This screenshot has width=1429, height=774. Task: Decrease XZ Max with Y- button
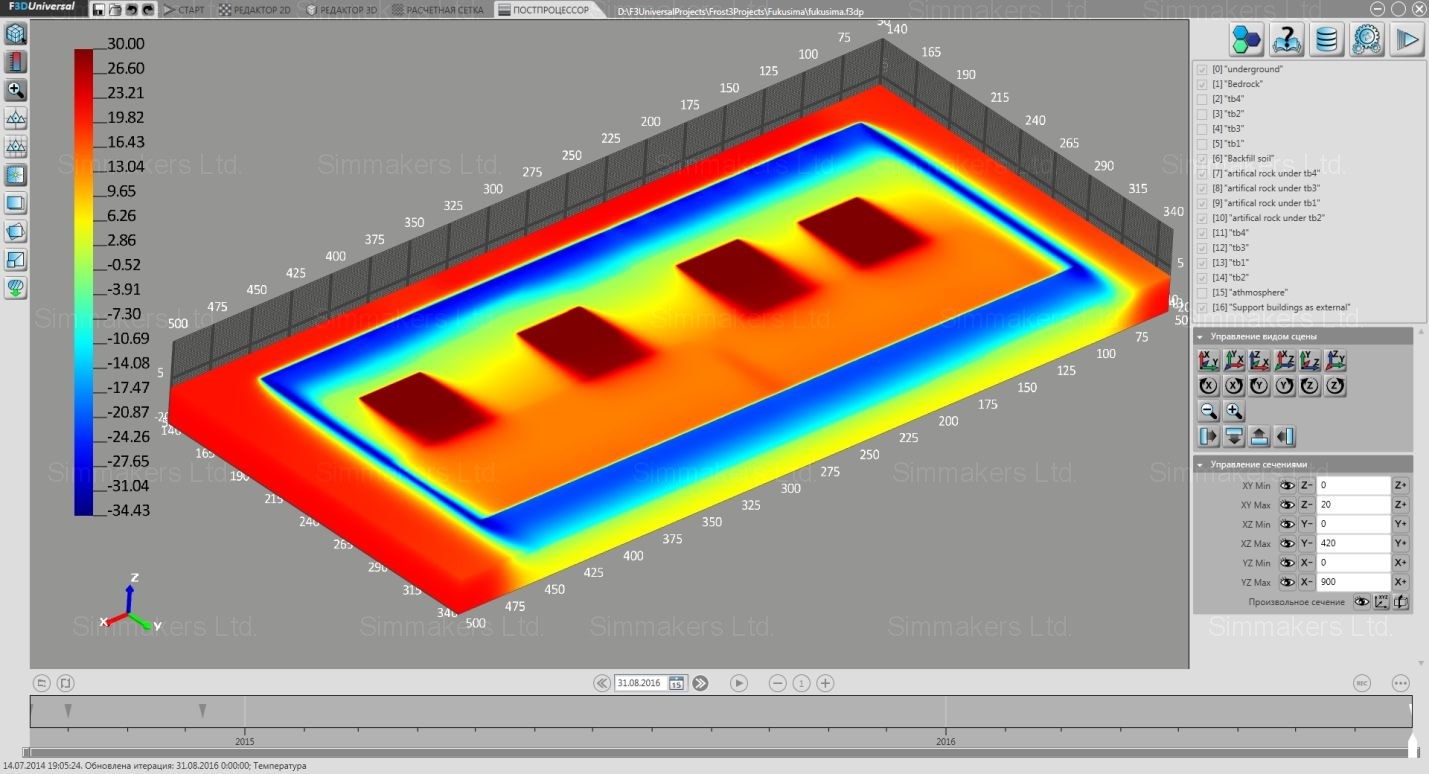tap(1307, 543)
